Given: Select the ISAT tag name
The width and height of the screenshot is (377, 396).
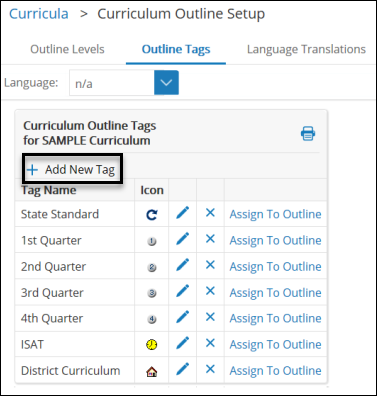Looking at the screenshot, I should pos(32,344).
